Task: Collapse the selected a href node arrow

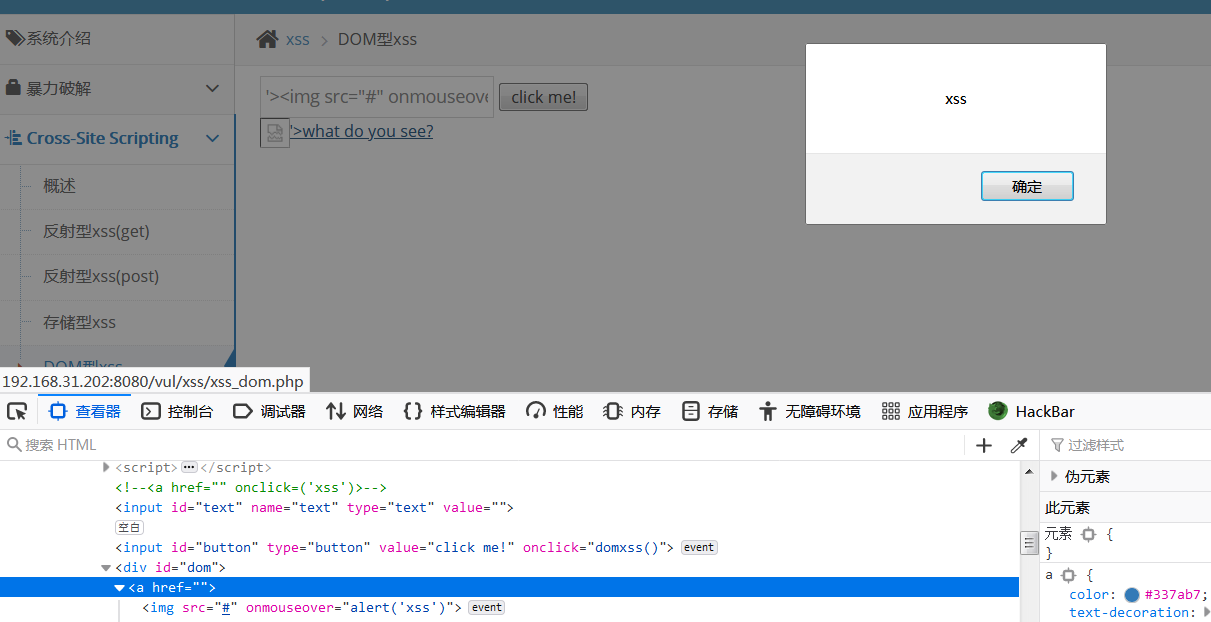Action: [120, 587]
